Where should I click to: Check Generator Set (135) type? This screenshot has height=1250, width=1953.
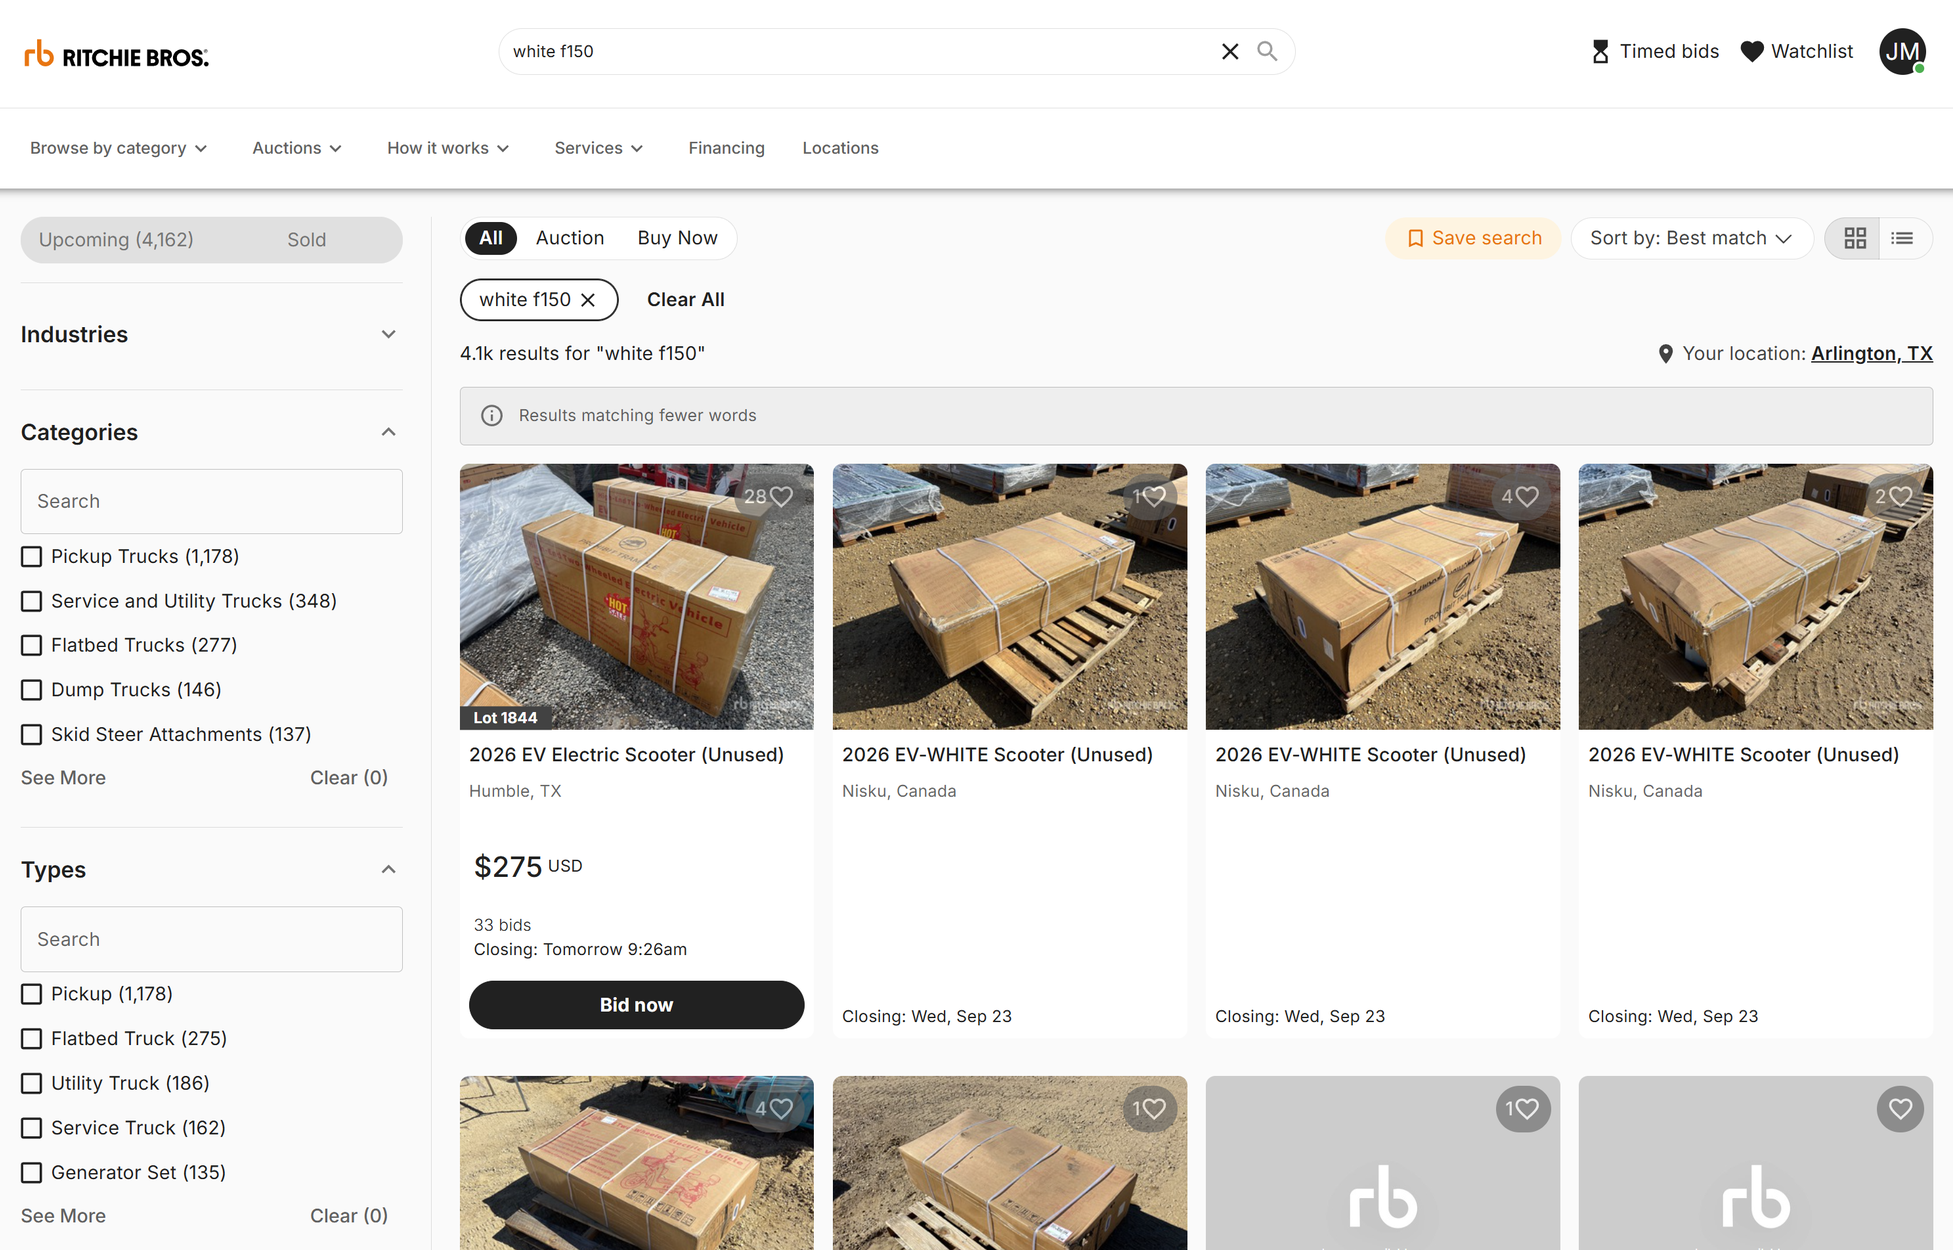(x=31, y=1172)
